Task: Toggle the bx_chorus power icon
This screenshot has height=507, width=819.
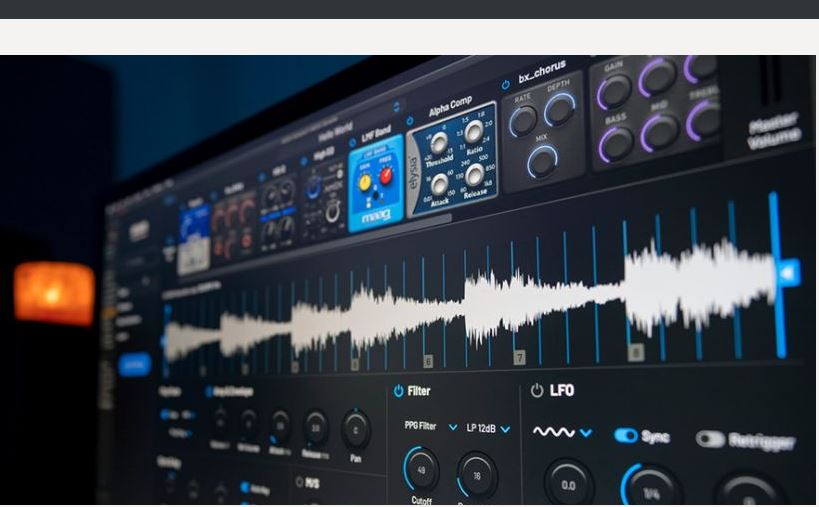Action: [505, 85]
